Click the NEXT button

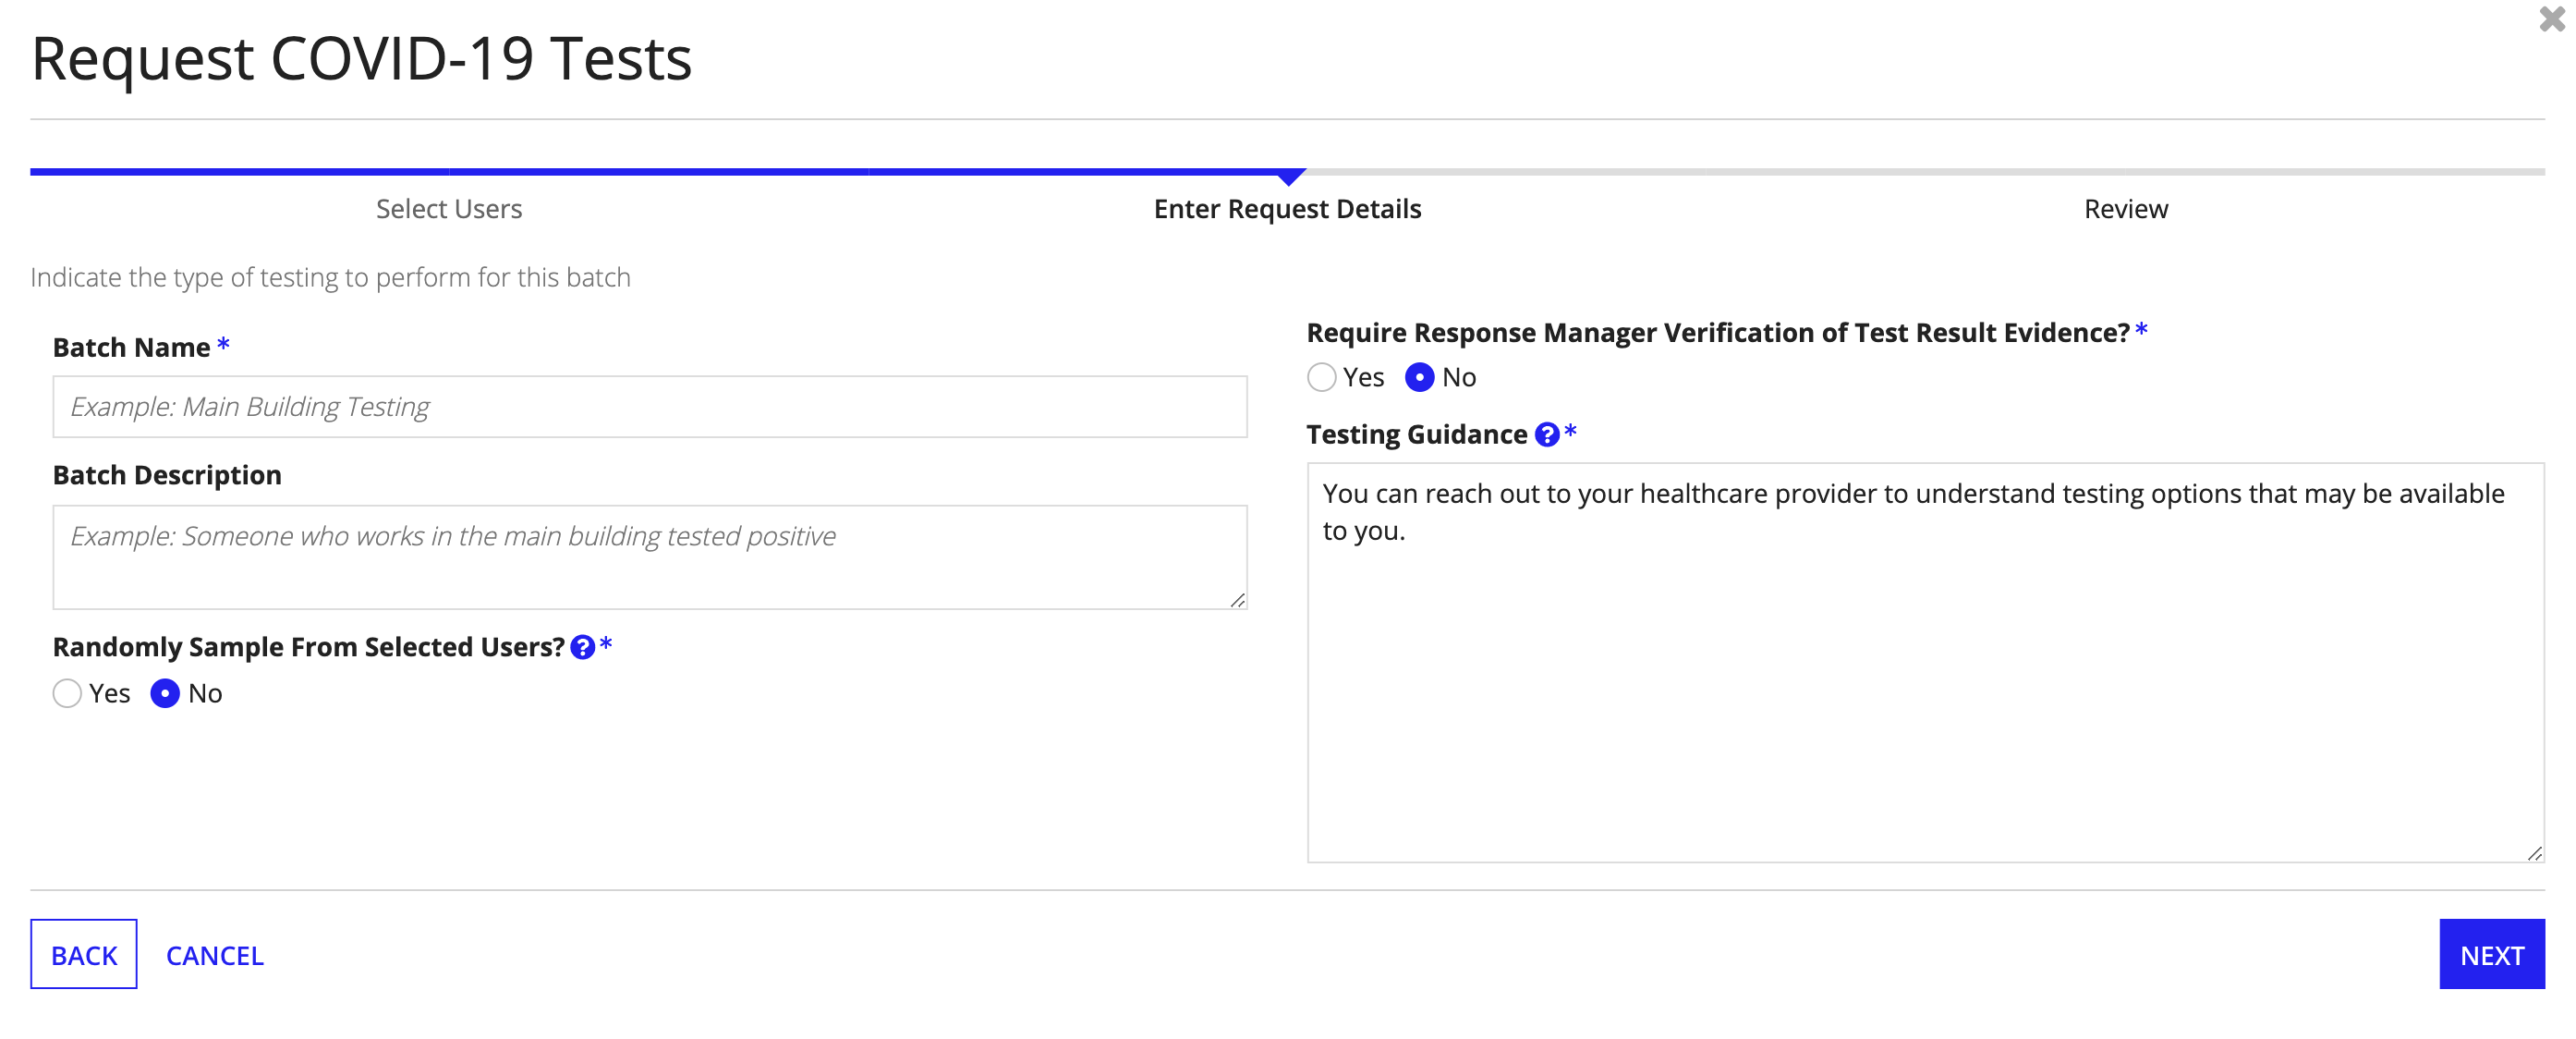coord(2491,954)
